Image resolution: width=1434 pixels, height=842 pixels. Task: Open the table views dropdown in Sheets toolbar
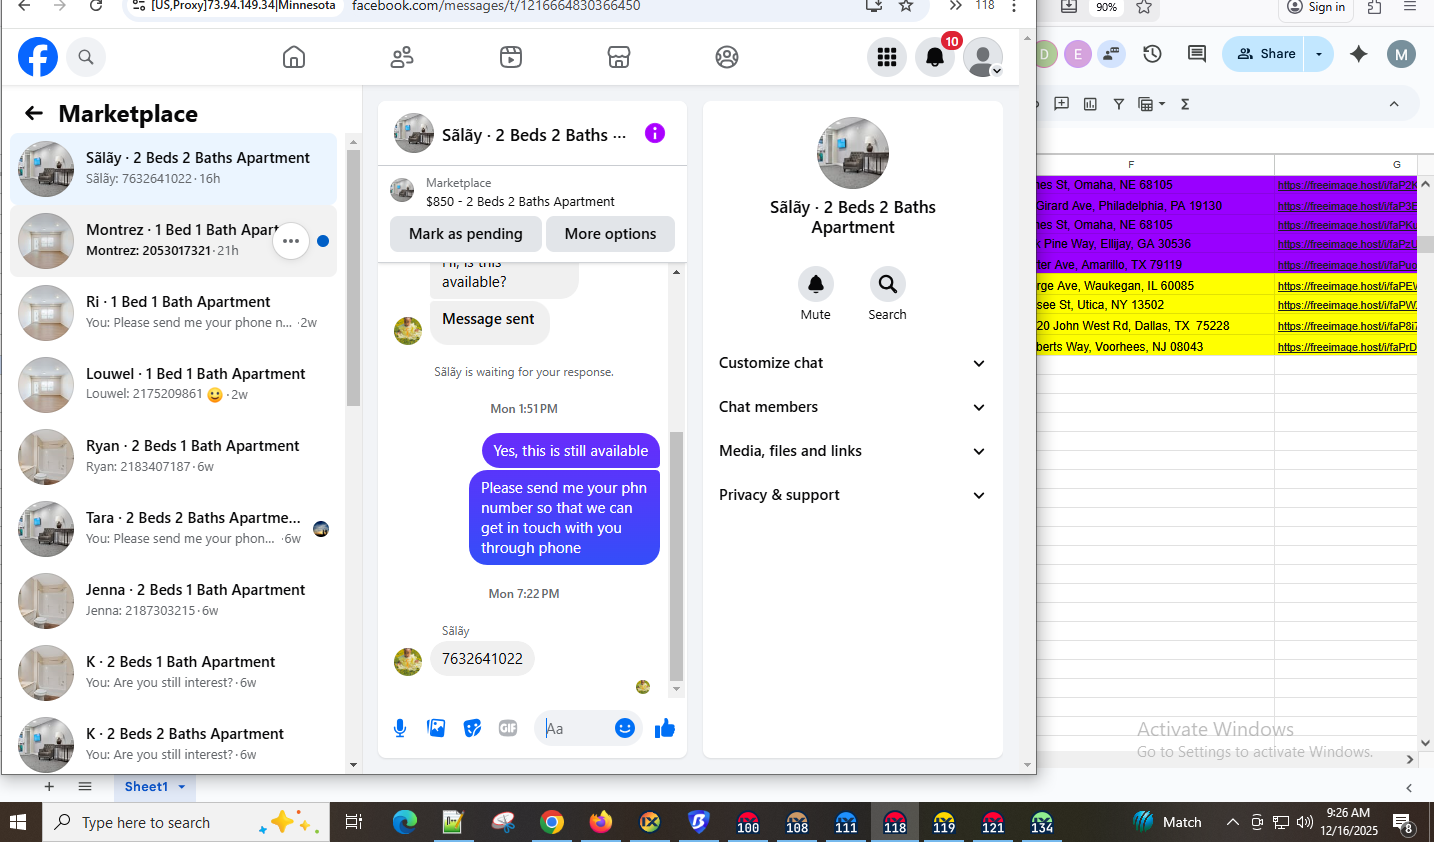coord(1152,104)
